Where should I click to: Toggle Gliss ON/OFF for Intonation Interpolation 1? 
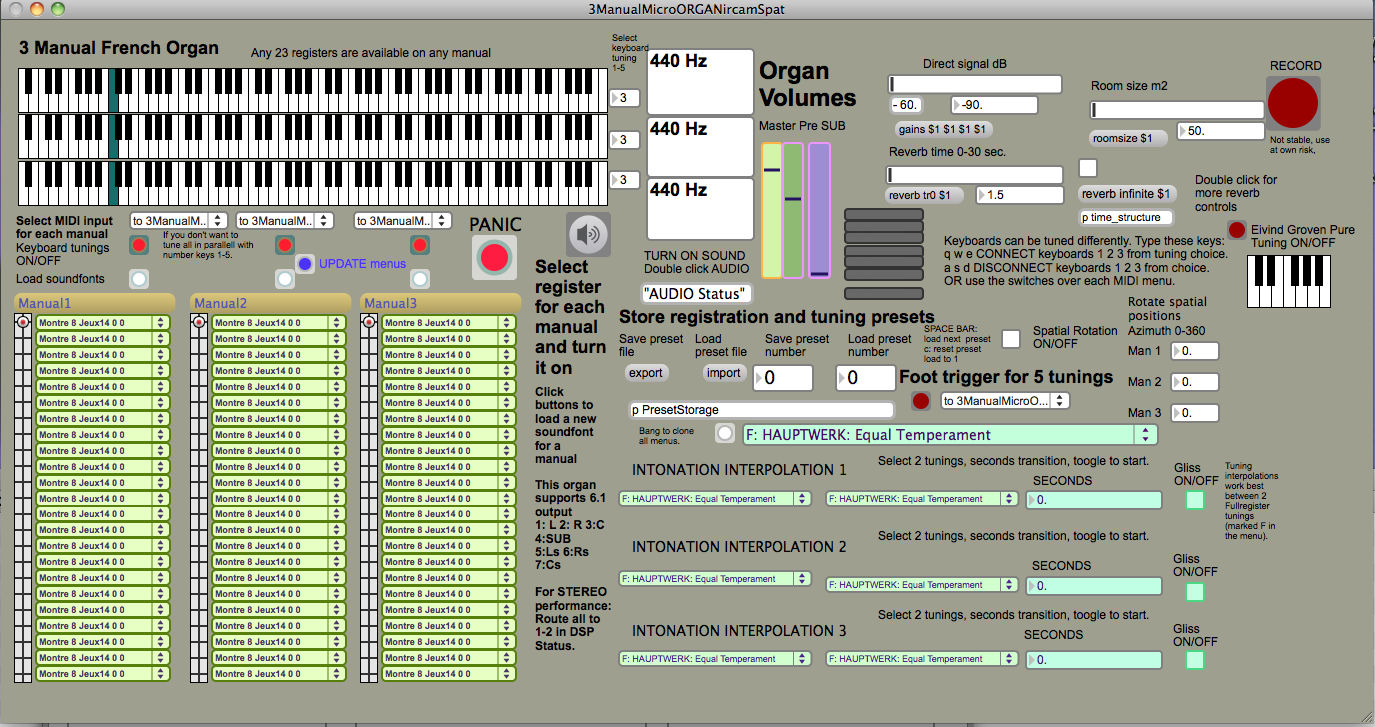tap(1195, 500)
